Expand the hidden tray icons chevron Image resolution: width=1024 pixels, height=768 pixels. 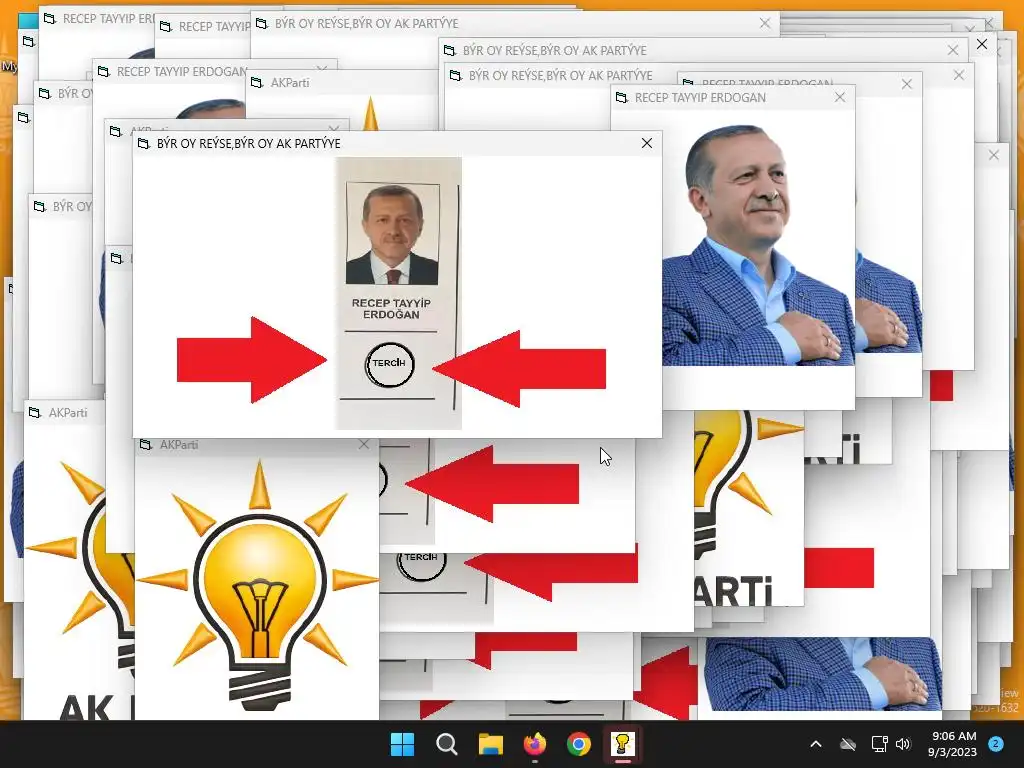(x=816, y=744)
